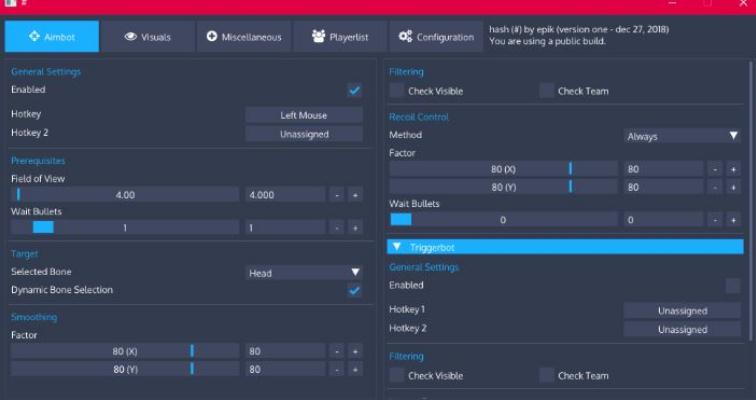The width and height of the screenshot is (756, 400).
Task: Increase Recoil X factor with plus
Action: click(x=733, y=169)
